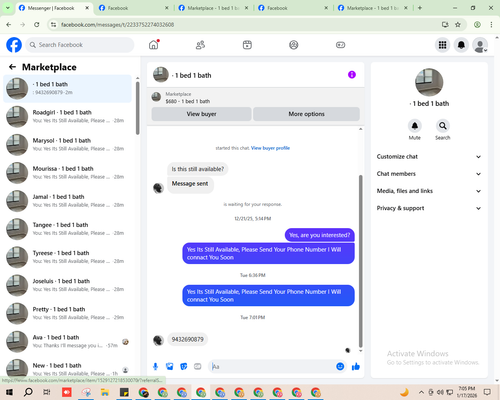Click the 9432690879 message bubble
The height and width of the screenshot is (400, 500).
[187, 339]
